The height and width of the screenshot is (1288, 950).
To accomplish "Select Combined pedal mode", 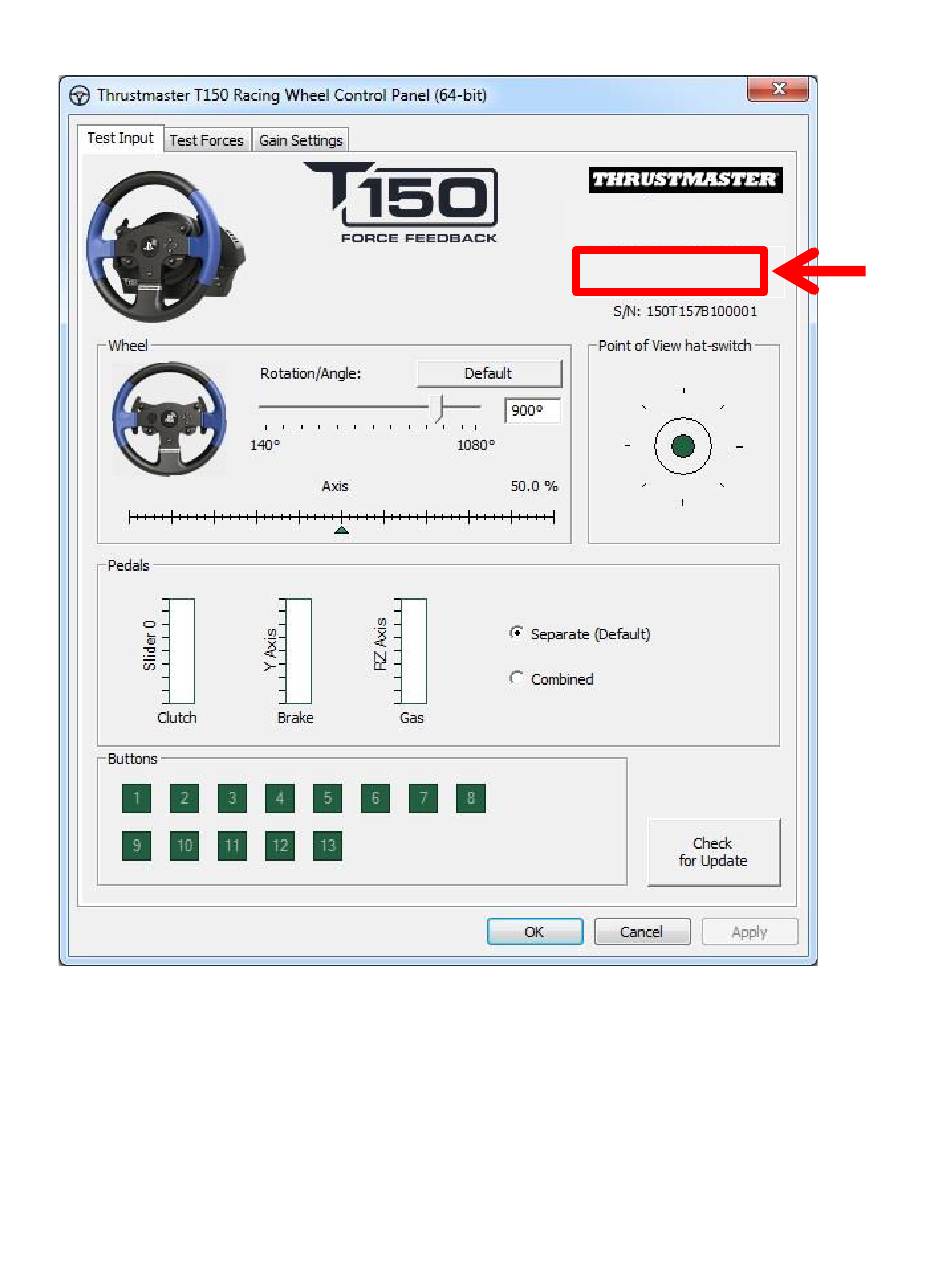I will 517,678.
